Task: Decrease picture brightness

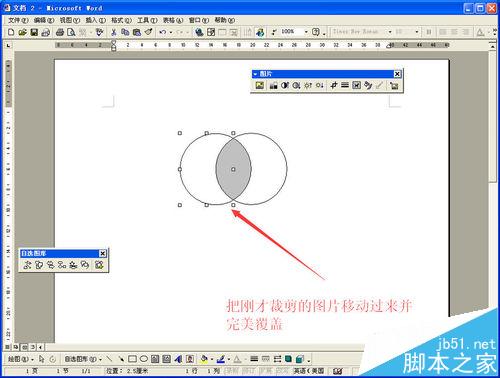Action: coord(319,85)
